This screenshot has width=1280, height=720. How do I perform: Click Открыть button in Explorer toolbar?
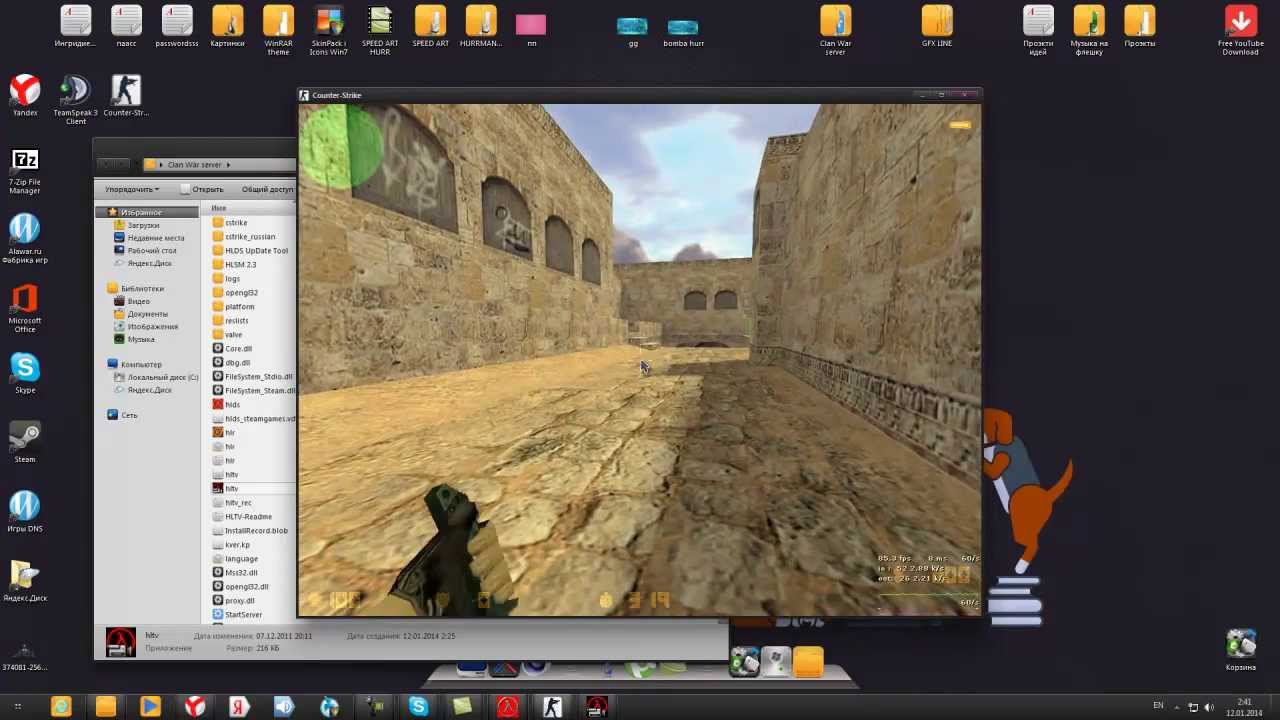point(202,189)
